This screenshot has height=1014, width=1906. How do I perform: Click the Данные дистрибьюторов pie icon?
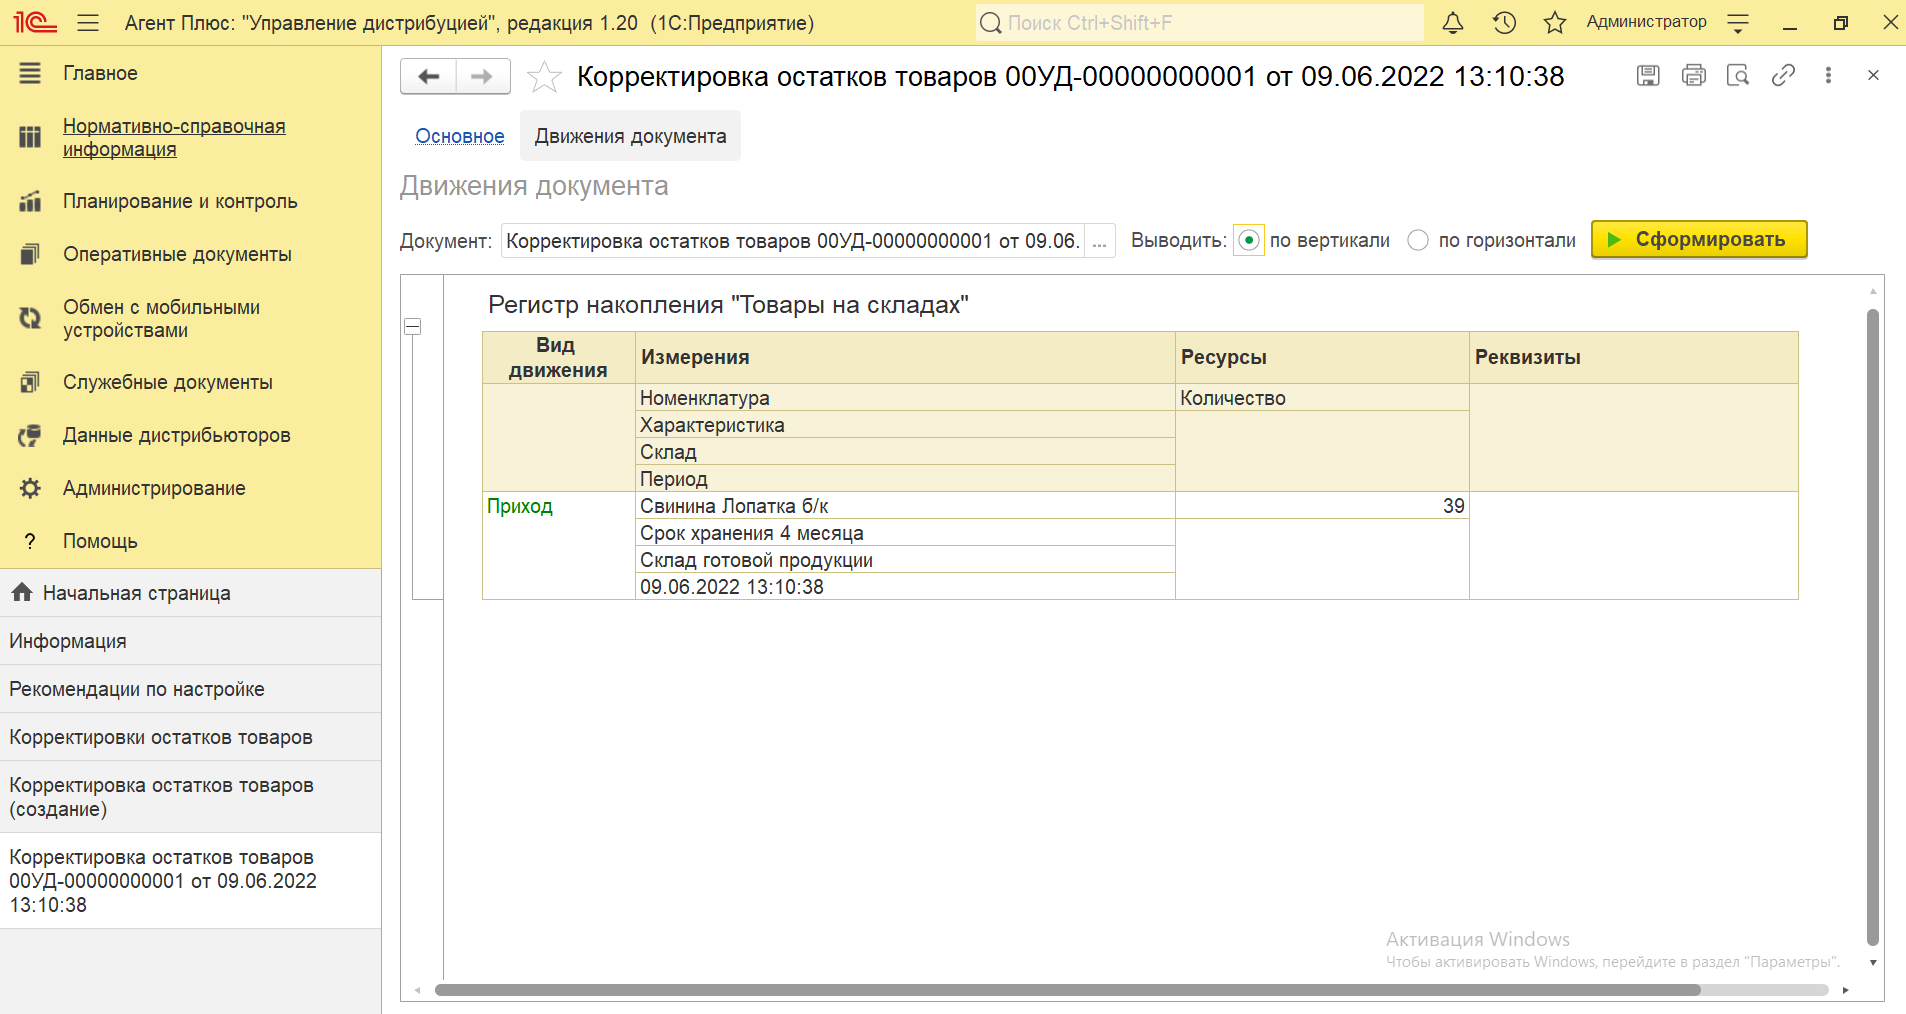(30, 435)
